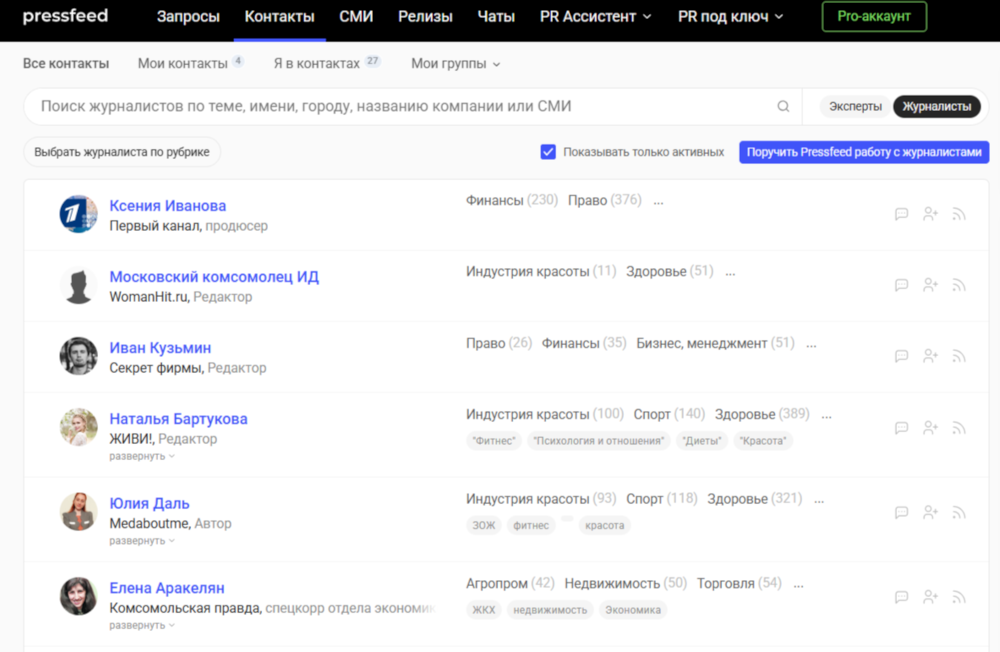Switch list to Эксперты

855,107
